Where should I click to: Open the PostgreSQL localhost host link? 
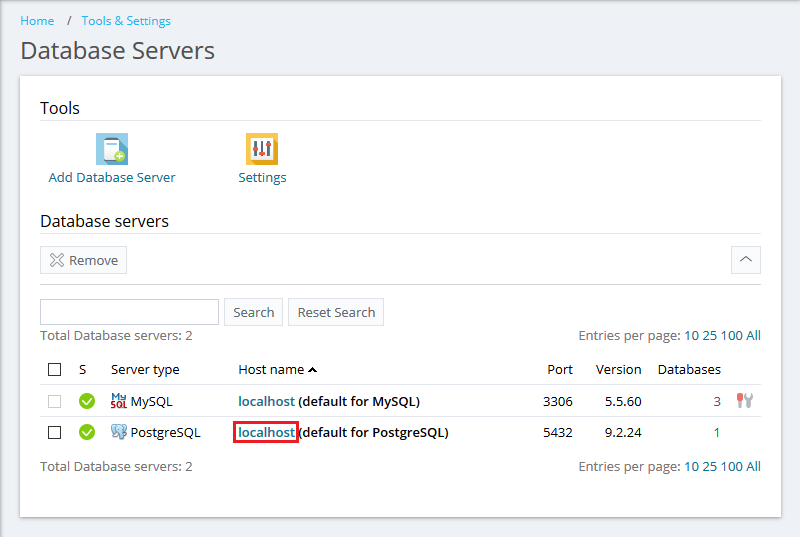[x=266, y=433]
